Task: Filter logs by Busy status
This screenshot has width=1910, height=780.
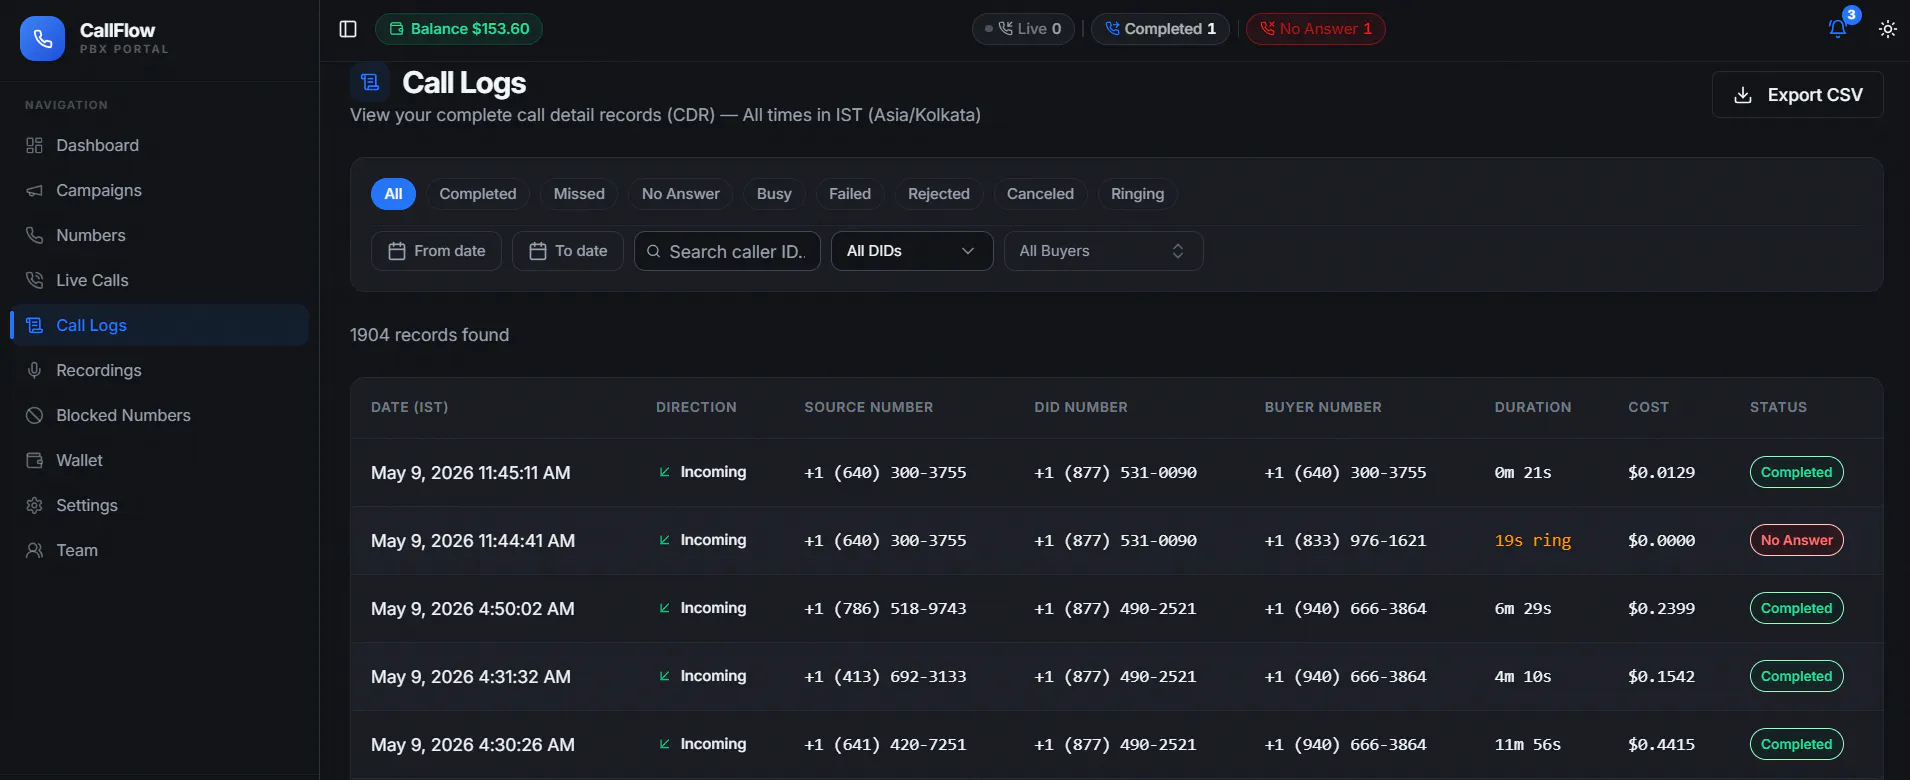Action: 774,194
